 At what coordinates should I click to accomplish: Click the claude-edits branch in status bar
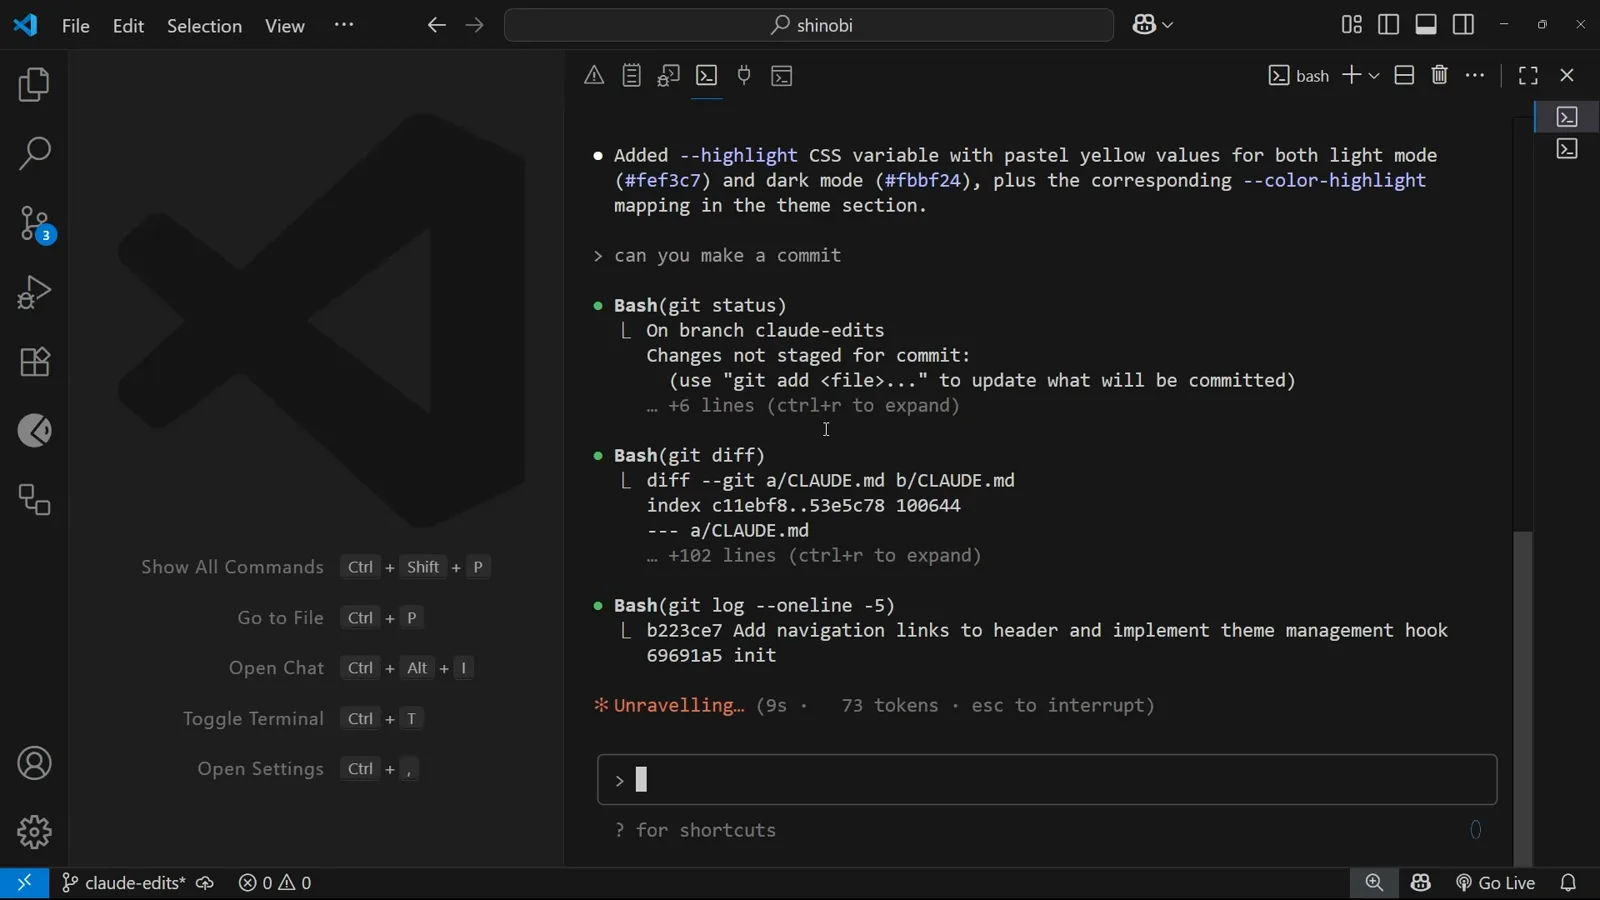(123, 883)
